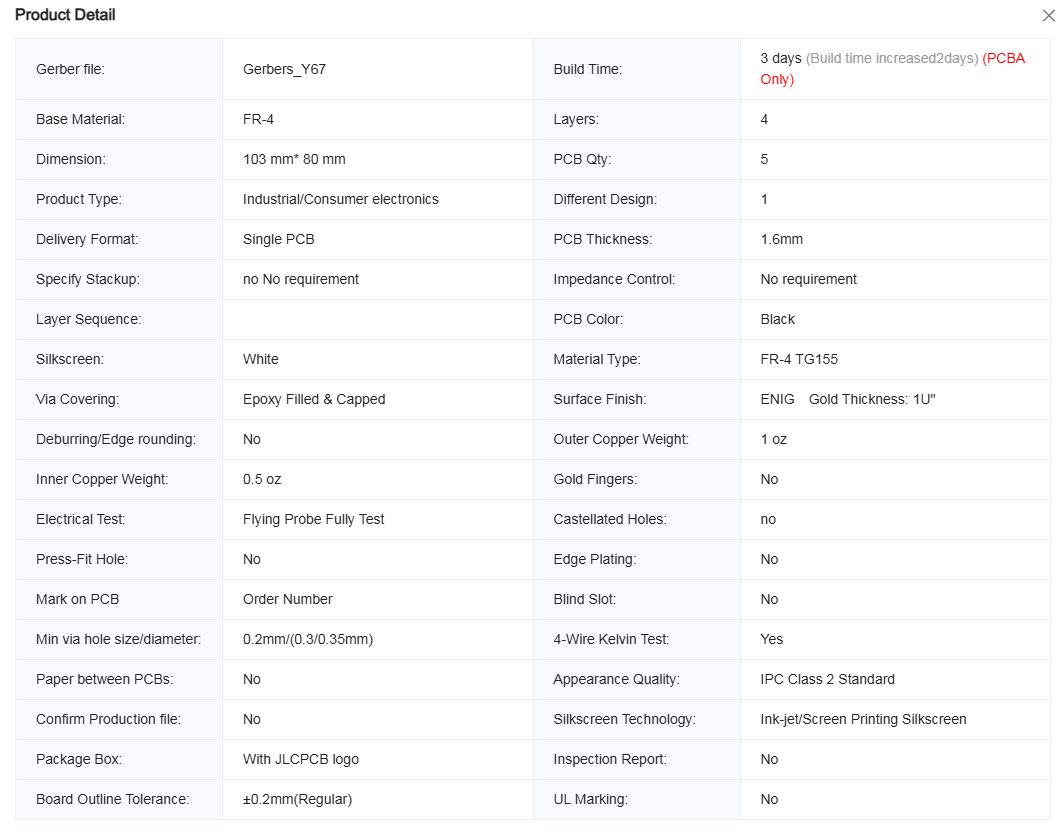Click the 103 mm* 80 mm dimension value
The width and height of the screenshot is (1062, 831).
click(x=294, y=159)
